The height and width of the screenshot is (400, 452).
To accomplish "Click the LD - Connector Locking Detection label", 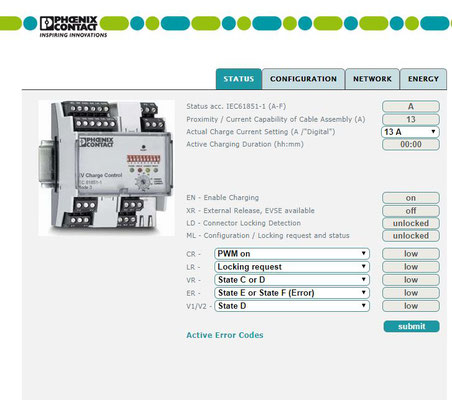I will point(243,223).
